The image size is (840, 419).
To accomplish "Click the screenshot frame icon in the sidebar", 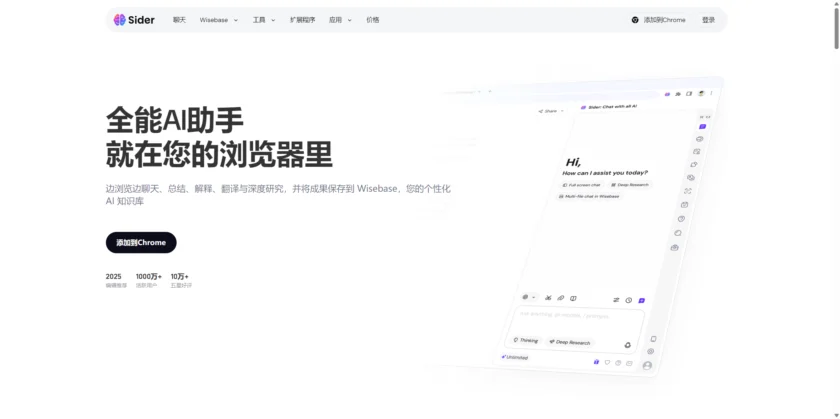I will [x=688, y=191].
